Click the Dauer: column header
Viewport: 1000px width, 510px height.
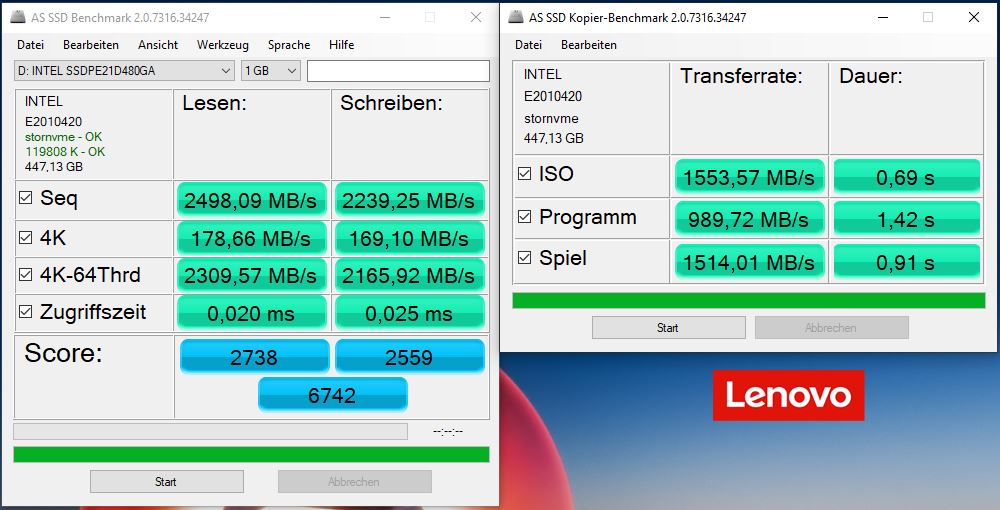(x=871, y=76)
